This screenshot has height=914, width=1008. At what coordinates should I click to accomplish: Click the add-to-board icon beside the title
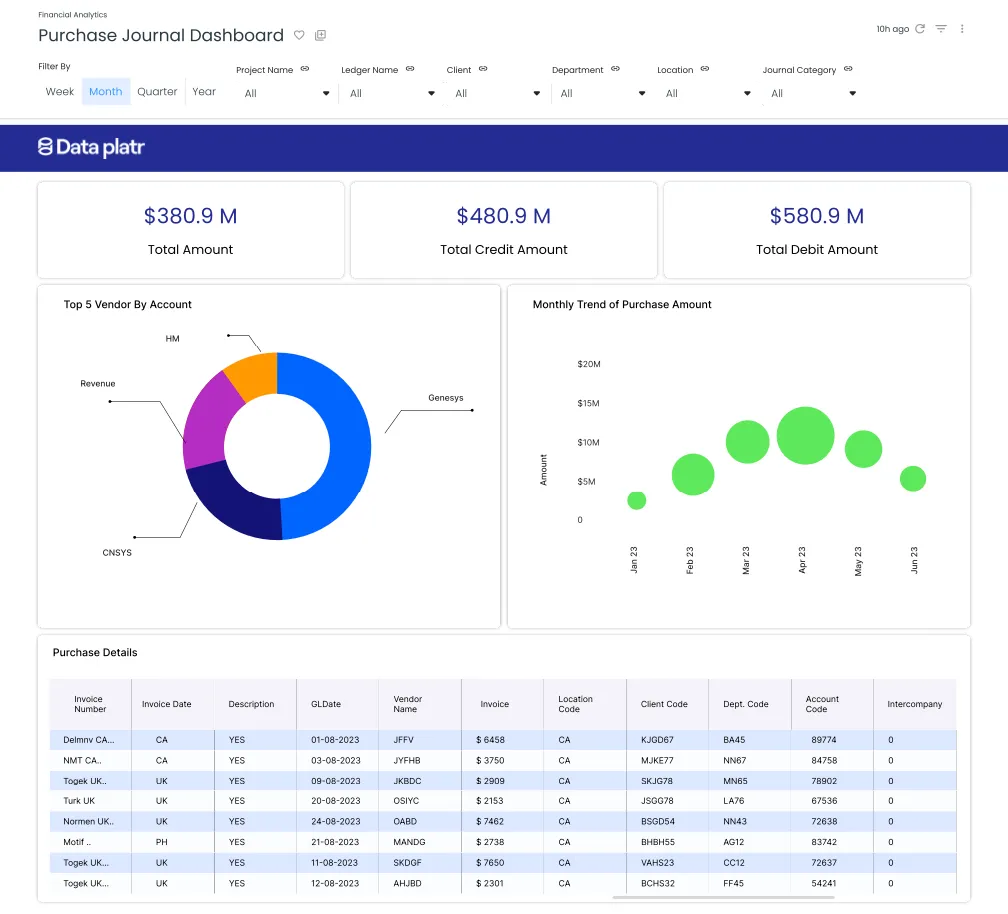pos(320,35)
